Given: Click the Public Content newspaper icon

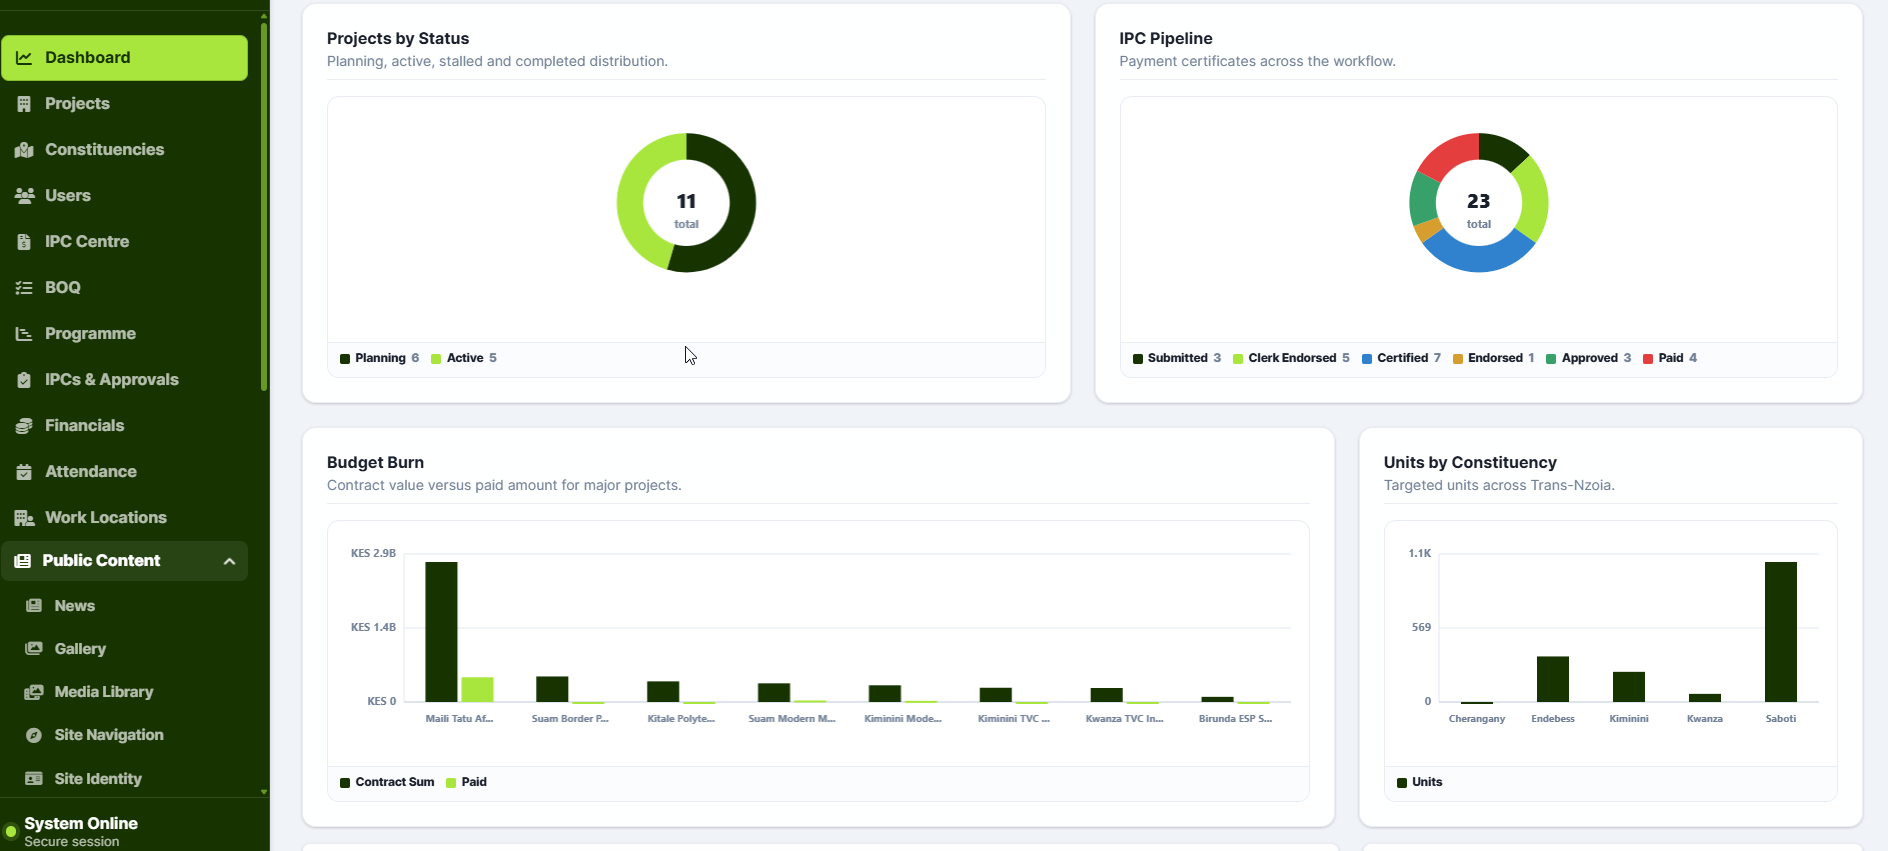Looking at the screenshot, I should click(x=22, y=561).
